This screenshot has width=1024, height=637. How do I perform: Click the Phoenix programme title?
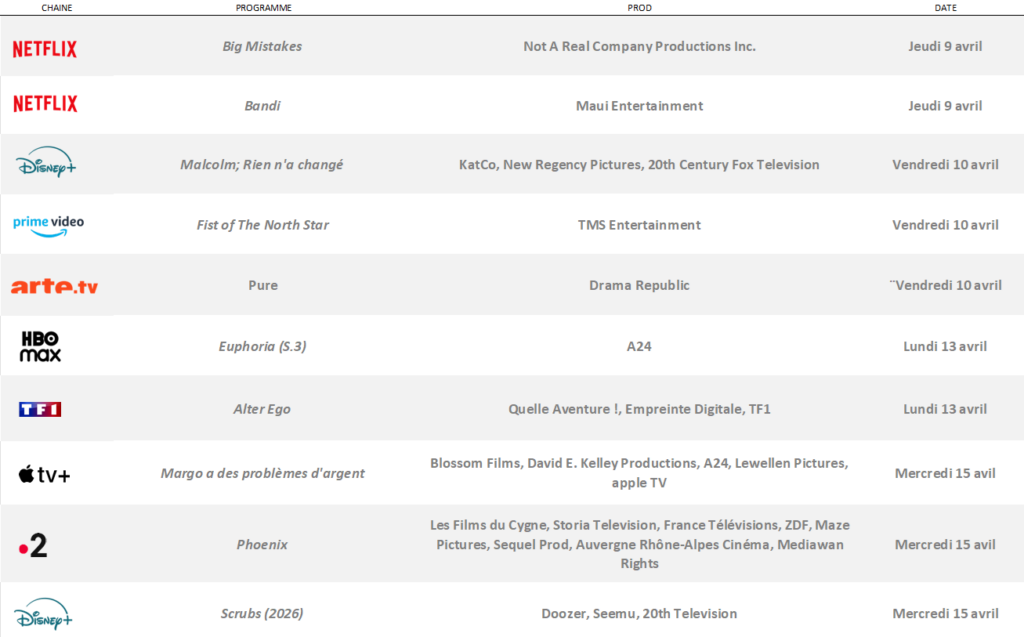262,545
